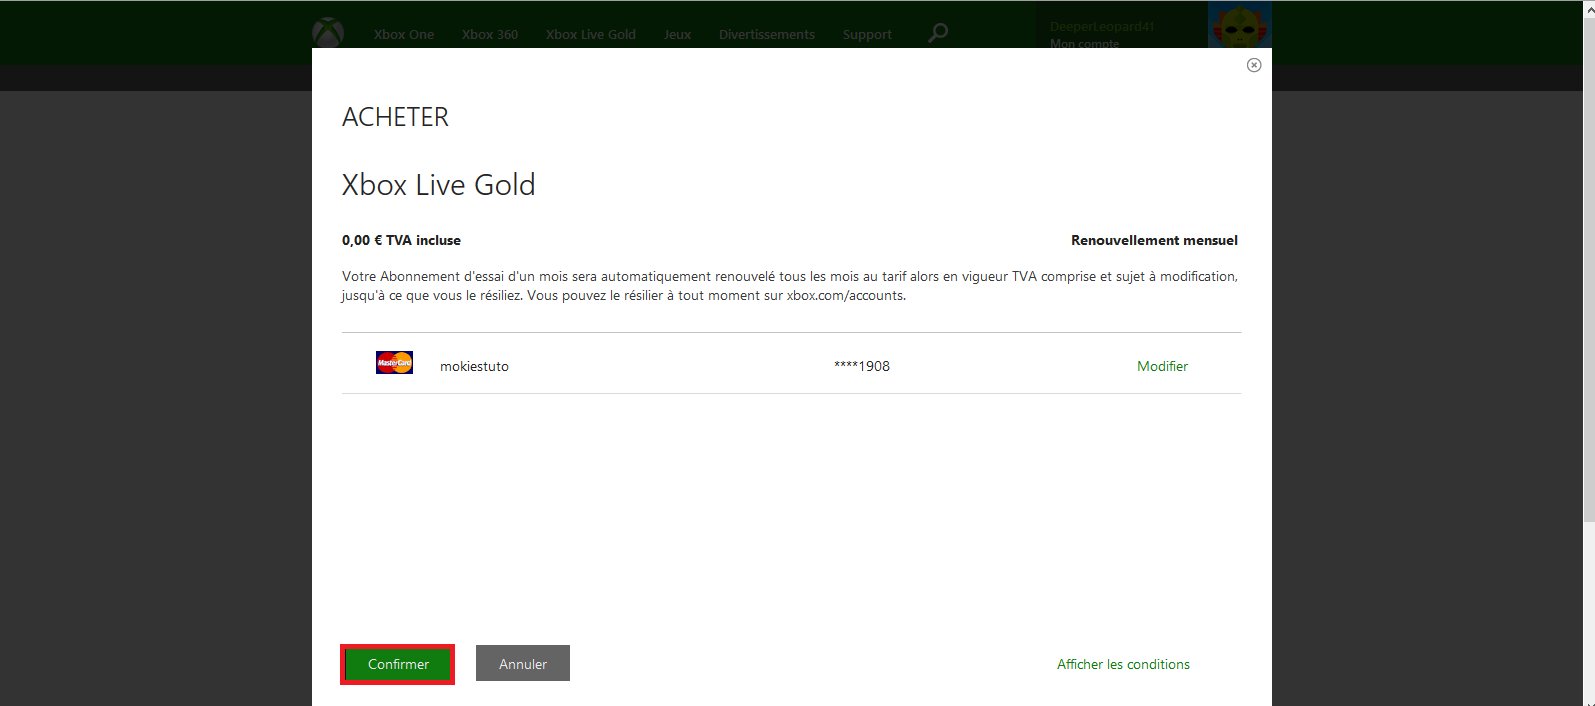Screen dimensions: 1595x706
Task: Open the Afficher les conditions link
Action: click(1123, 664)
